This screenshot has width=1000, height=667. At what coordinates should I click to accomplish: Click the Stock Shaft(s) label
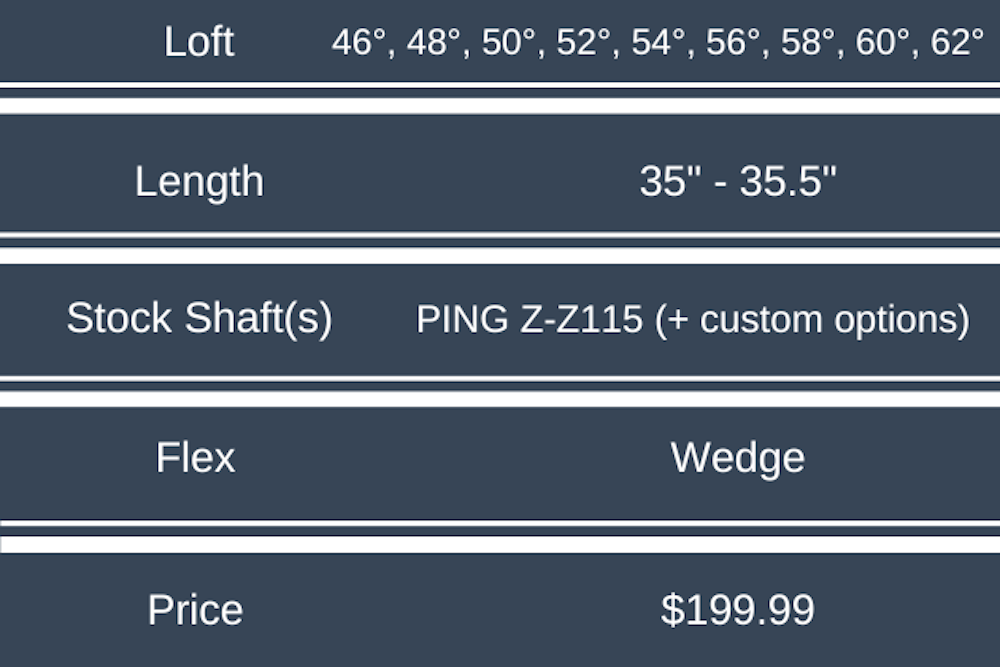coord(199,319)
